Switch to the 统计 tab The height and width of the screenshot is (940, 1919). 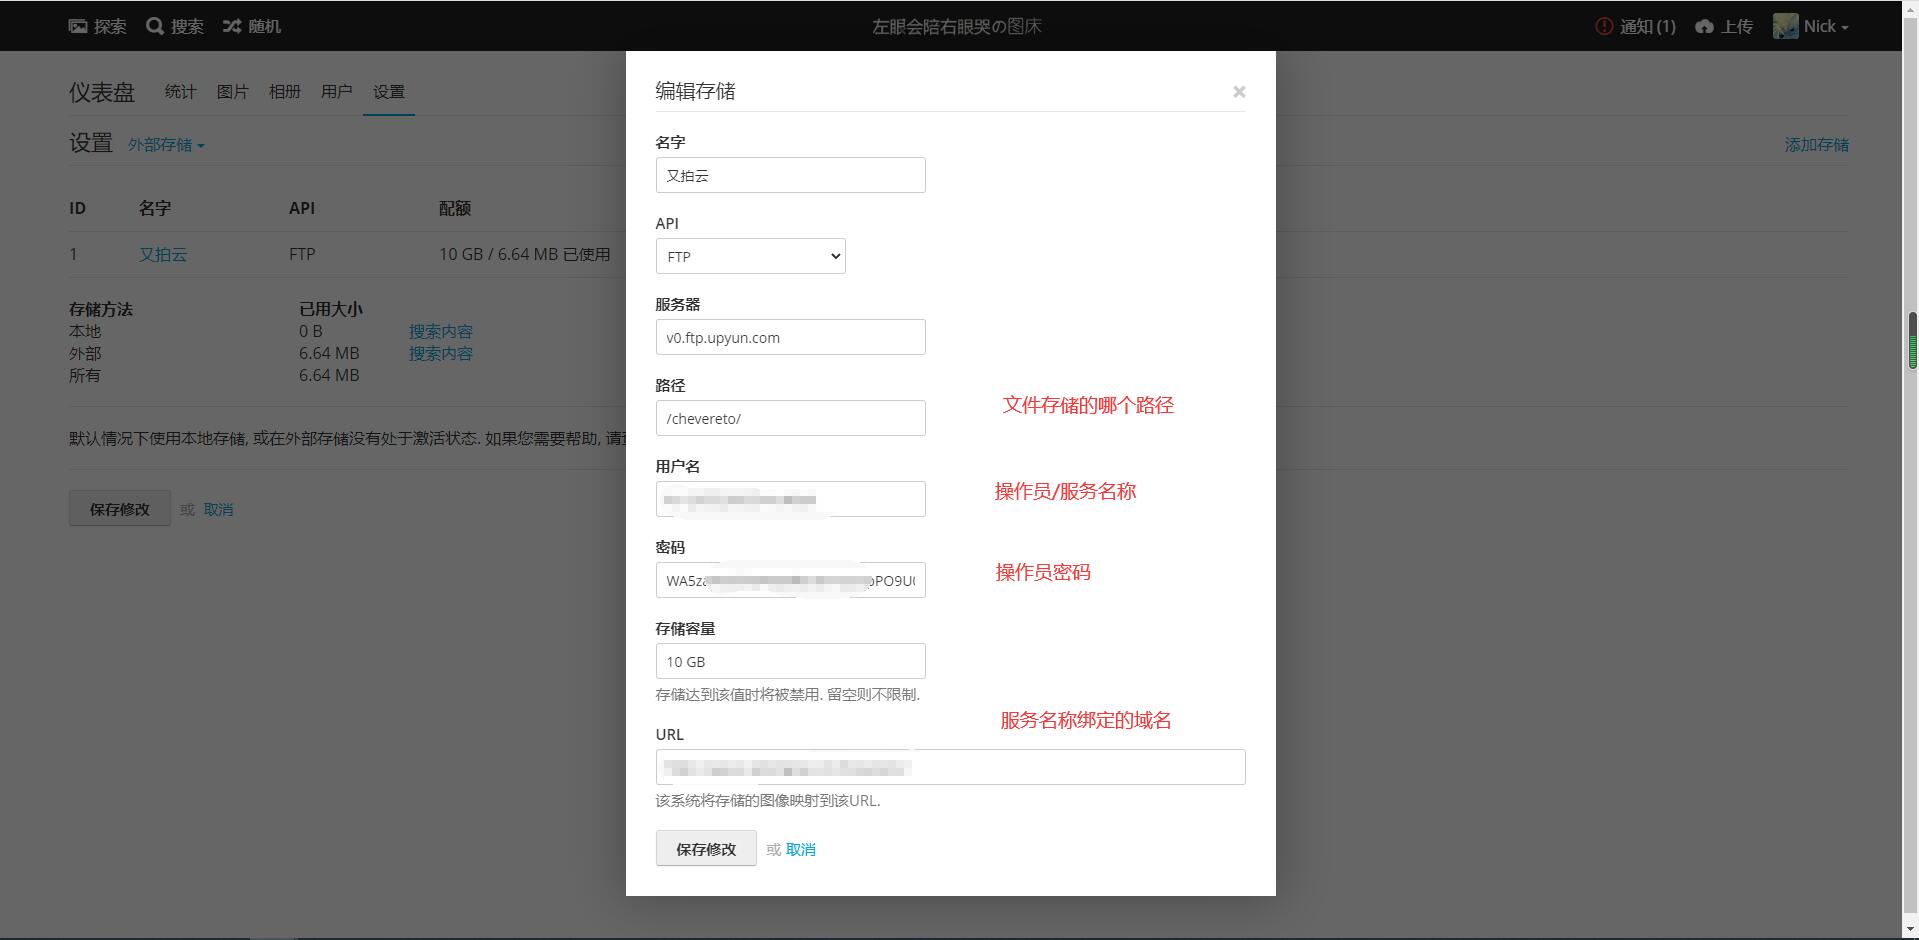[180, 91]
